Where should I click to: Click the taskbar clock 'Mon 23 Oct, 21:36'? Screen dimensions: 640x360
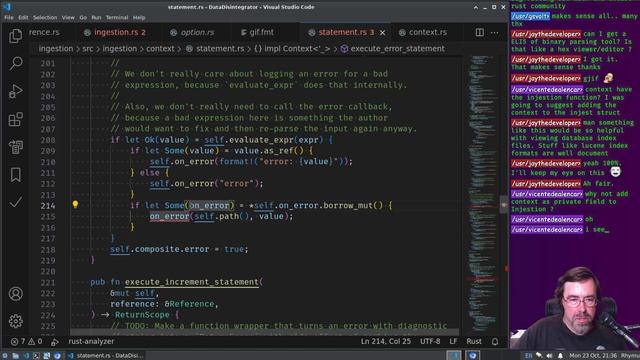click(594, 356)
